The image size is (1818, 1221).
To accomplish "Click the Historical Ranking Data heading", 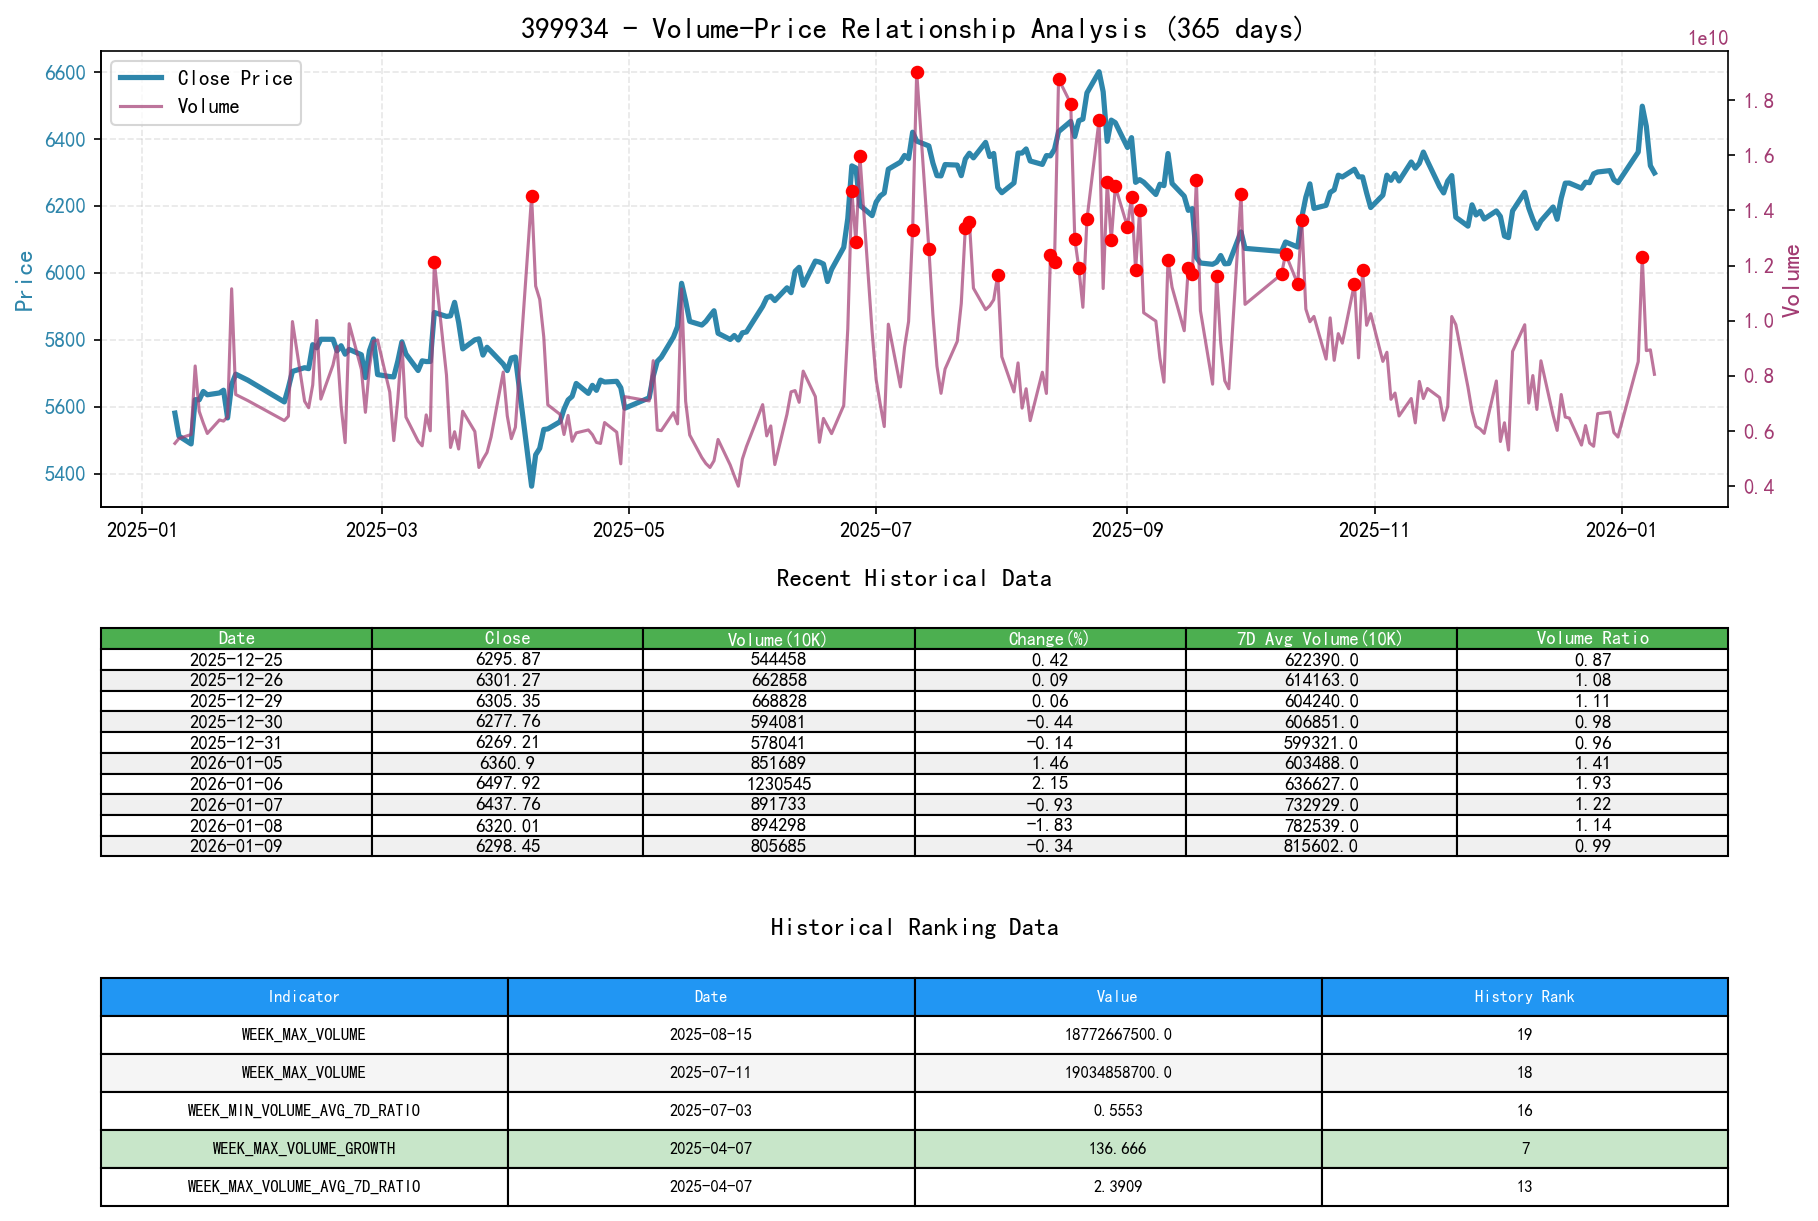I will 913,927.
